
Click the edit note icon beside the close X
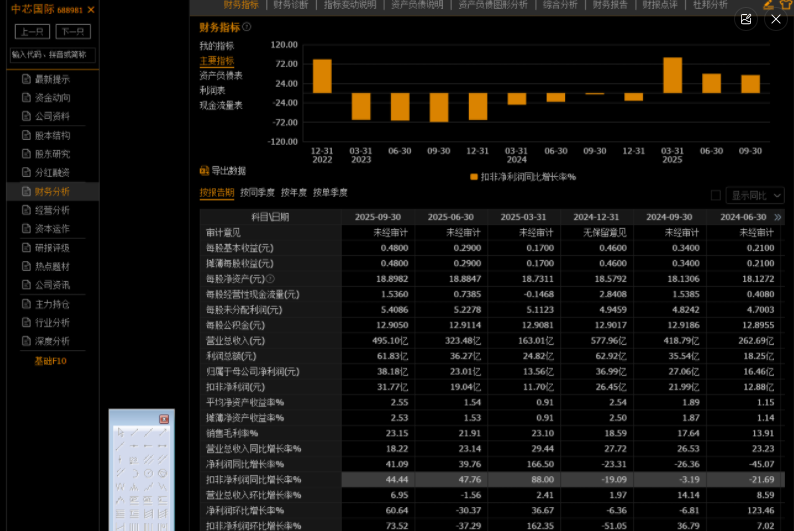[x=746, y=19]
